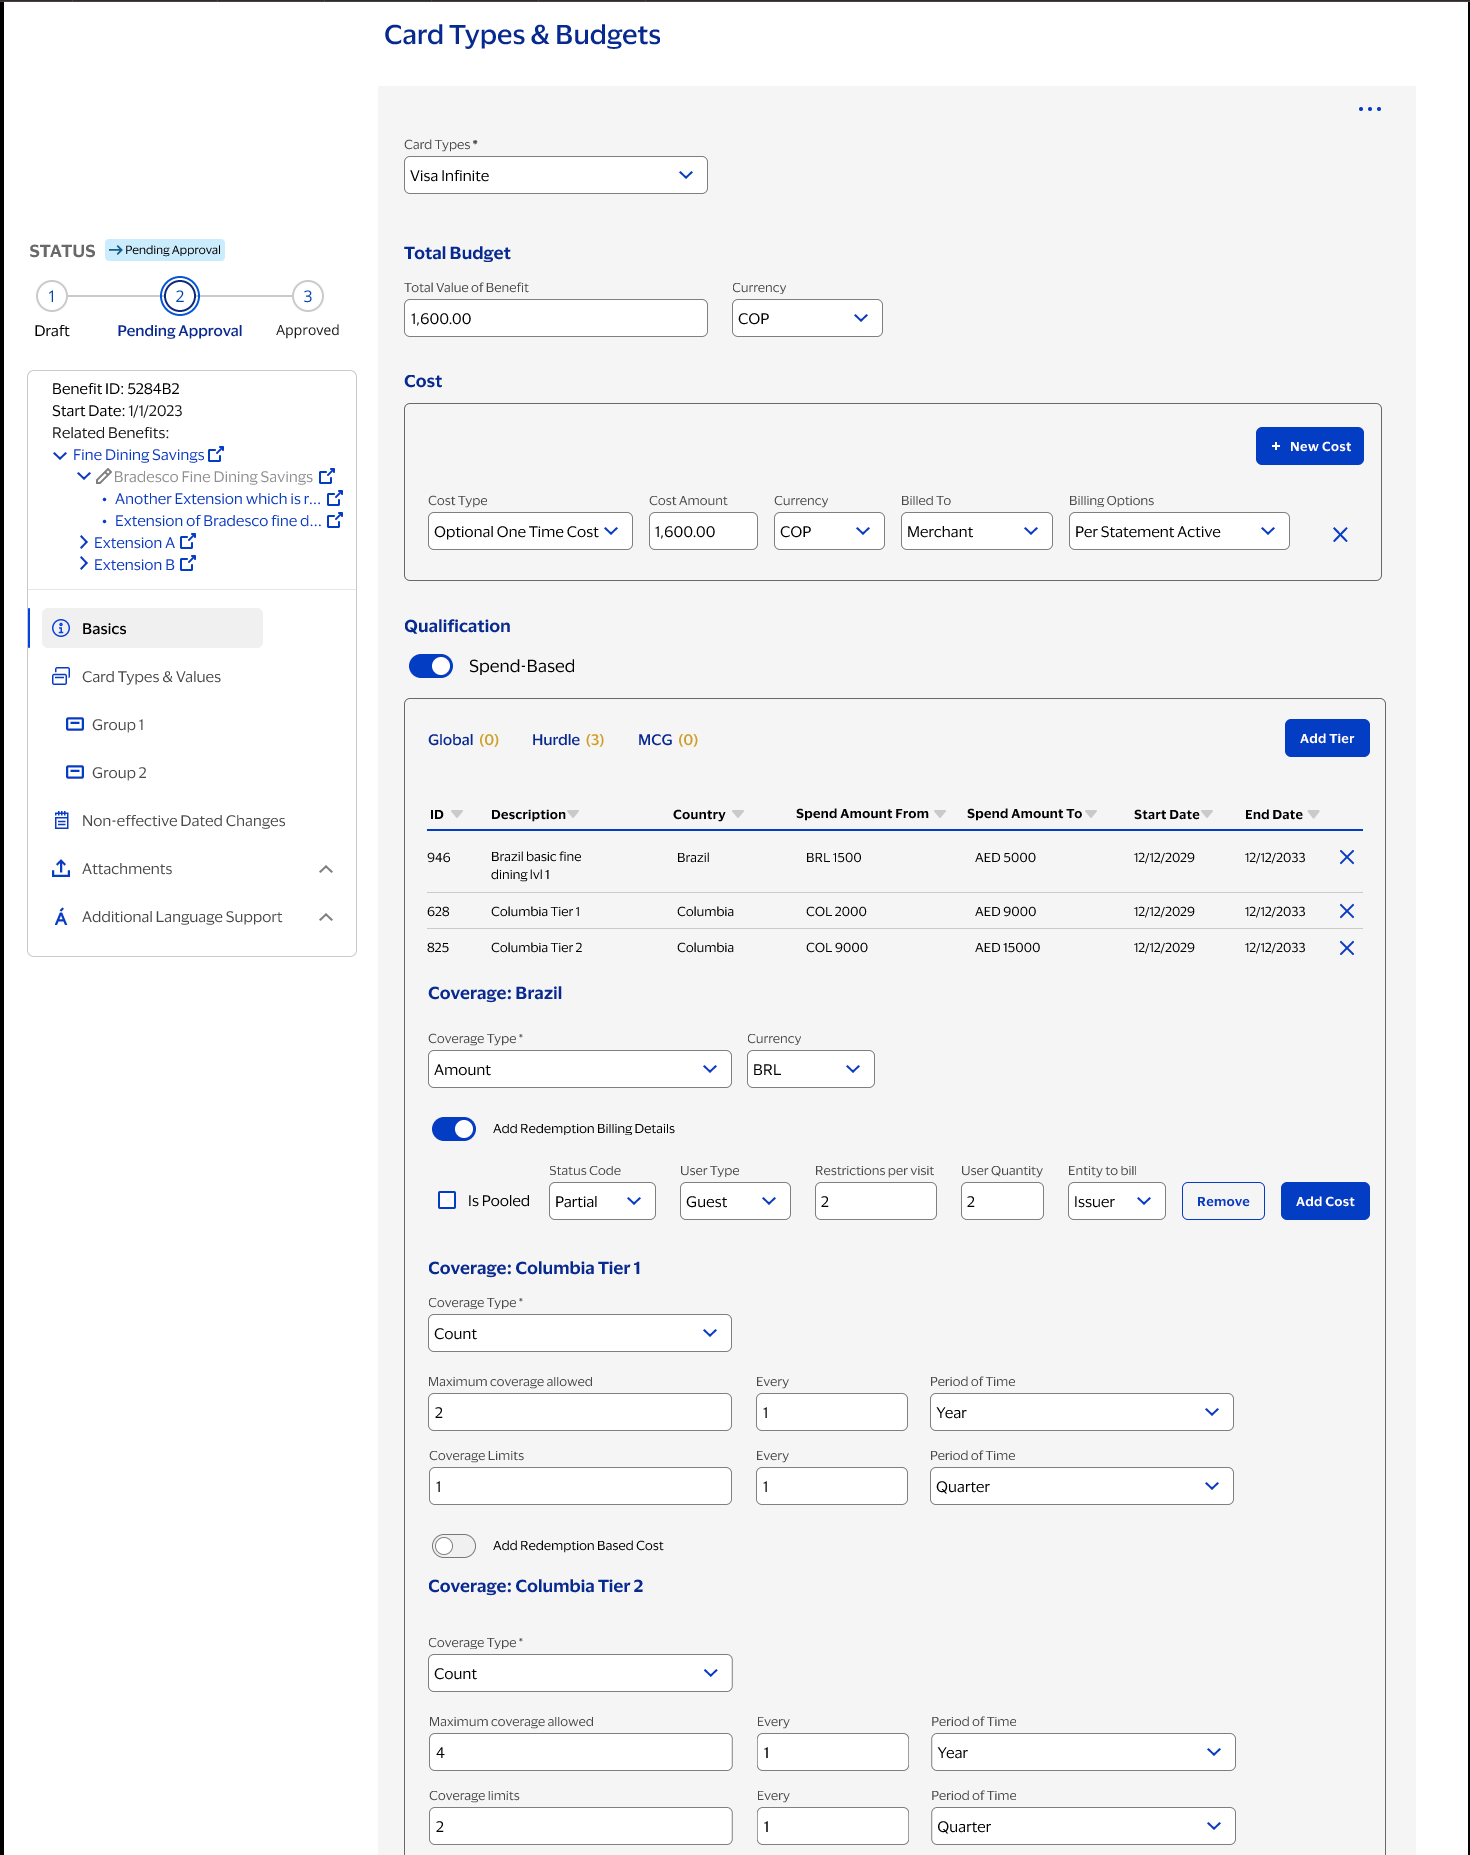
Task: Click the Non-effective Dated Changes calendar icon
Action: click(61, 821)
